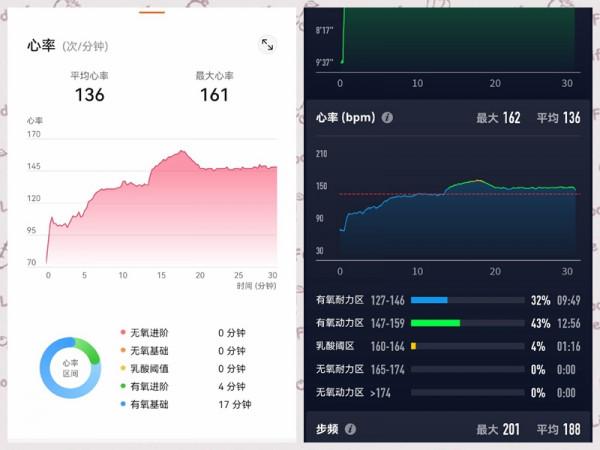
Task: Click the 有氧进阶 legend label
Action: point(150,386)
